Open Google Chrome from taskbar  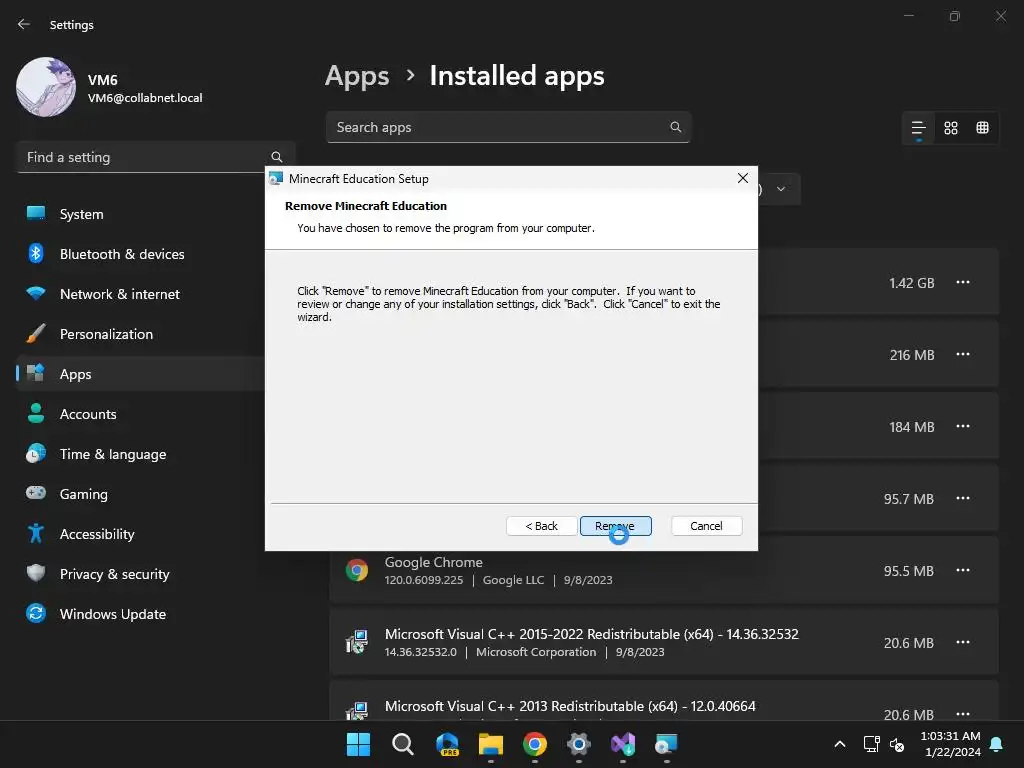tap(534, 744)
